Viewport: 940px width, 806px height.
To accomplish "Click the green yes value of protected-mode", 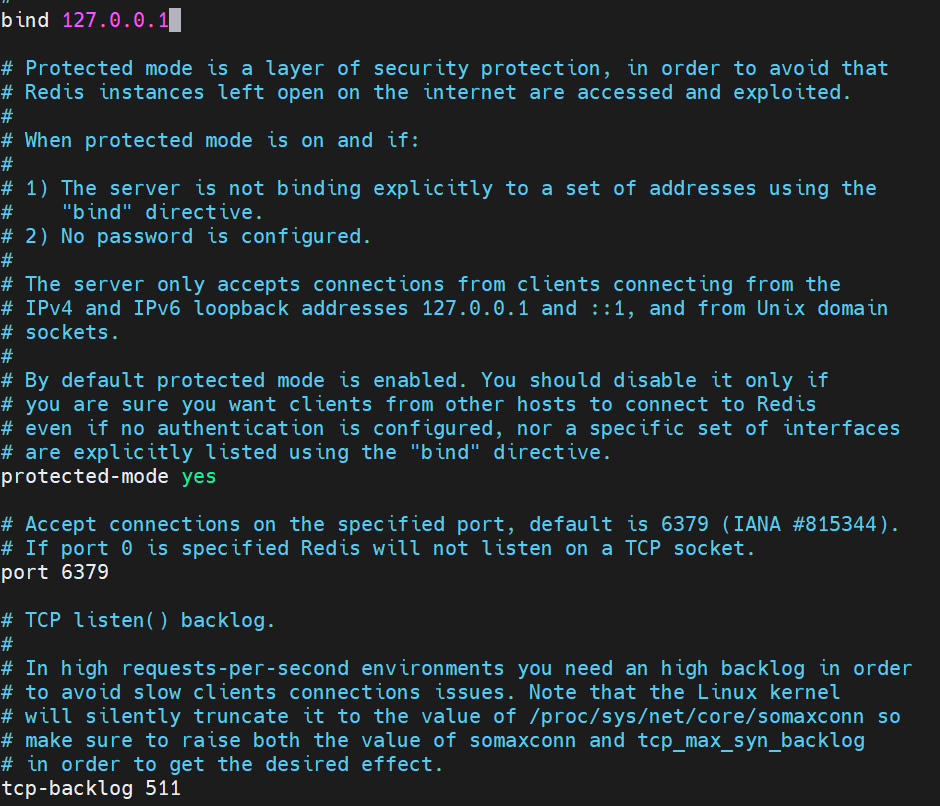I will click(x=199, y=476).
